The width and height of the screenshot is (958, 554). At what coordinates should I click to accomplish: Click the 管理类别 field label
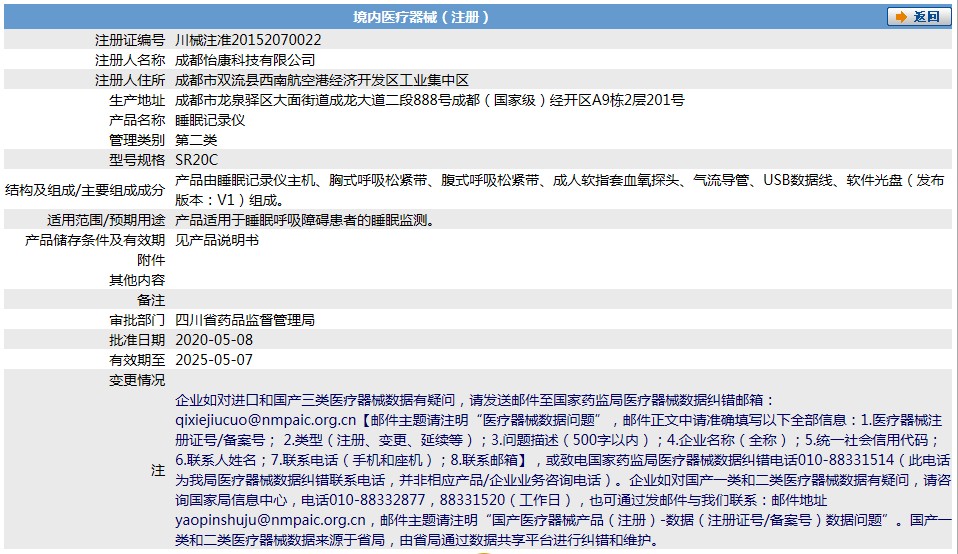click(137, 140)
